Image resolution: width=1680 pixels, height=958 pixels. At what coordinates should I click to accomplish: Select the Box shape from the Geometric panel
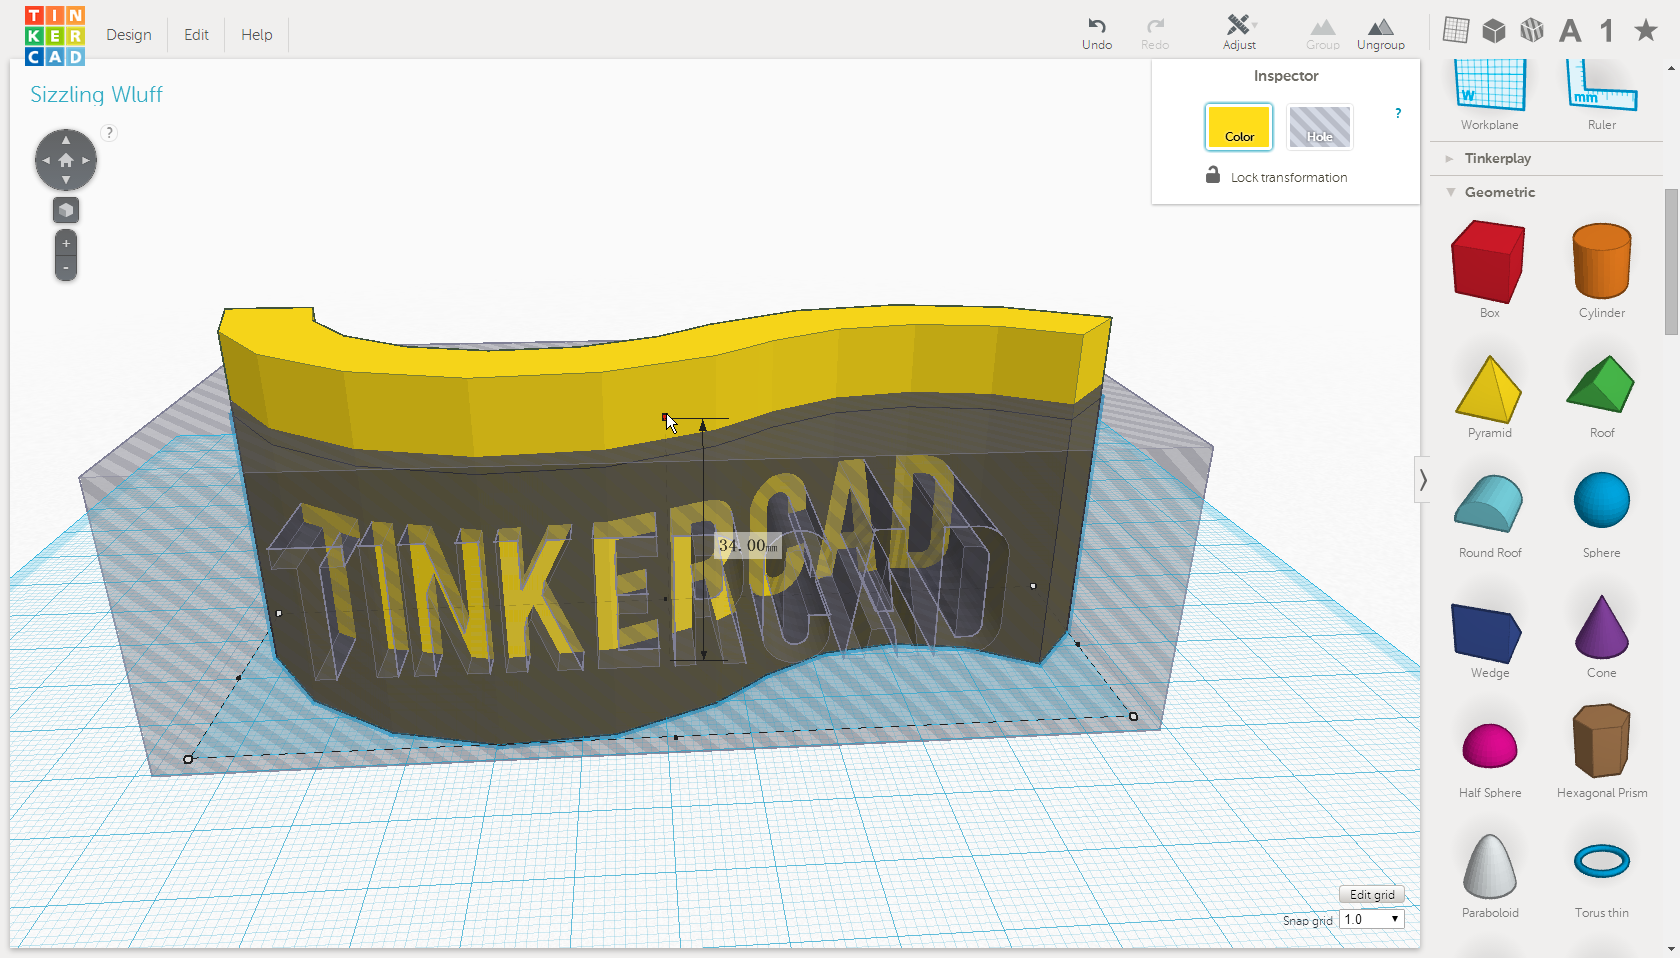click(1488, 262)
